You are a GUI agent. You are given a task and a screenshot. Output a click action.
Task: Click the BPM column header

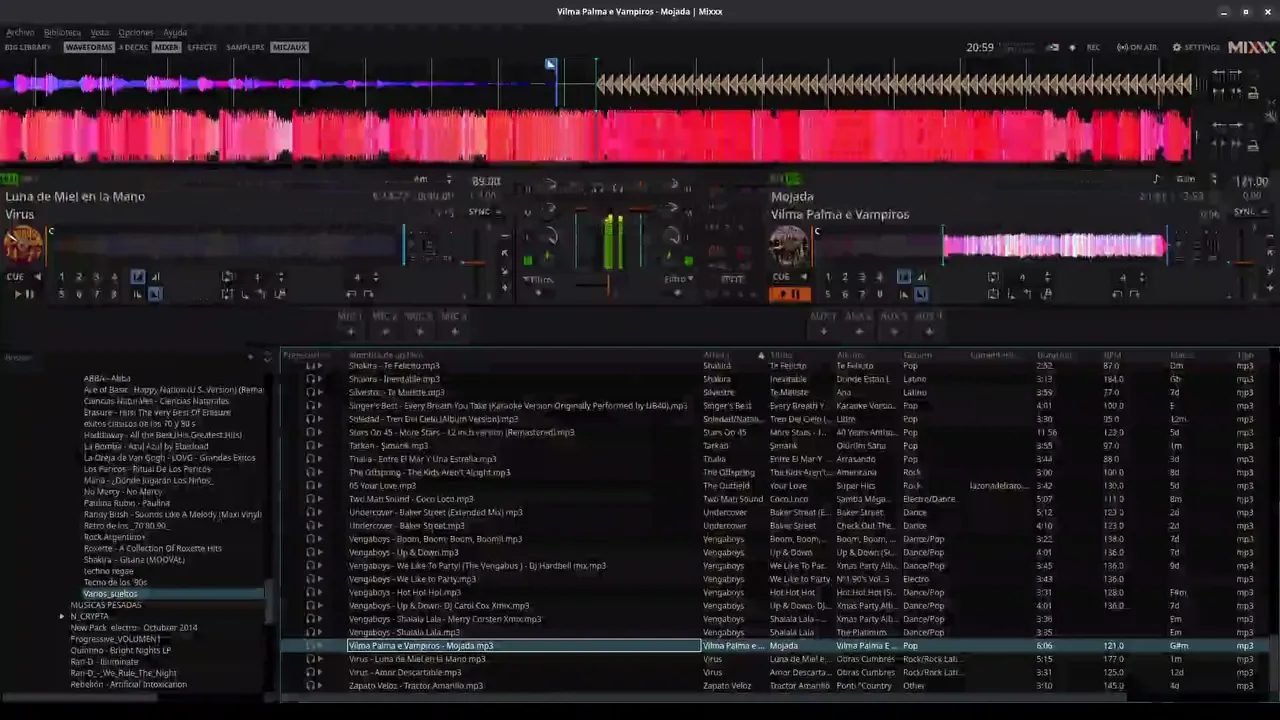tap(1112, 355)
